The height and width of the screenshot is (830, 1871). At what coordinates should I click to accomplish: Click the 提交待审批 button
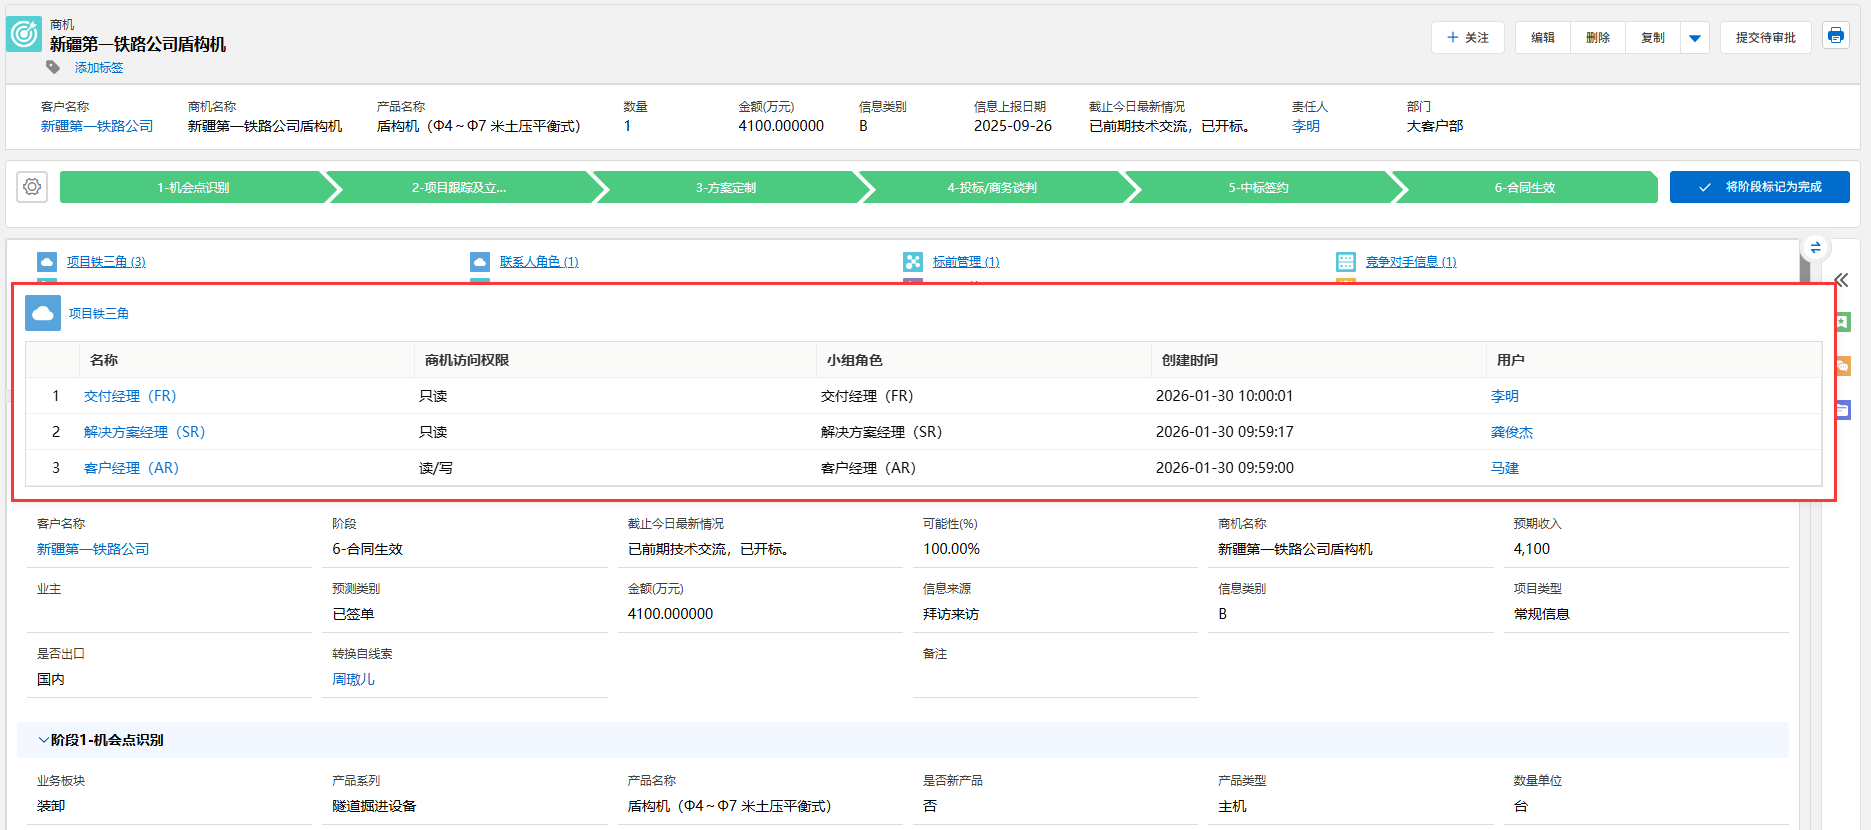click(1765, 38)
